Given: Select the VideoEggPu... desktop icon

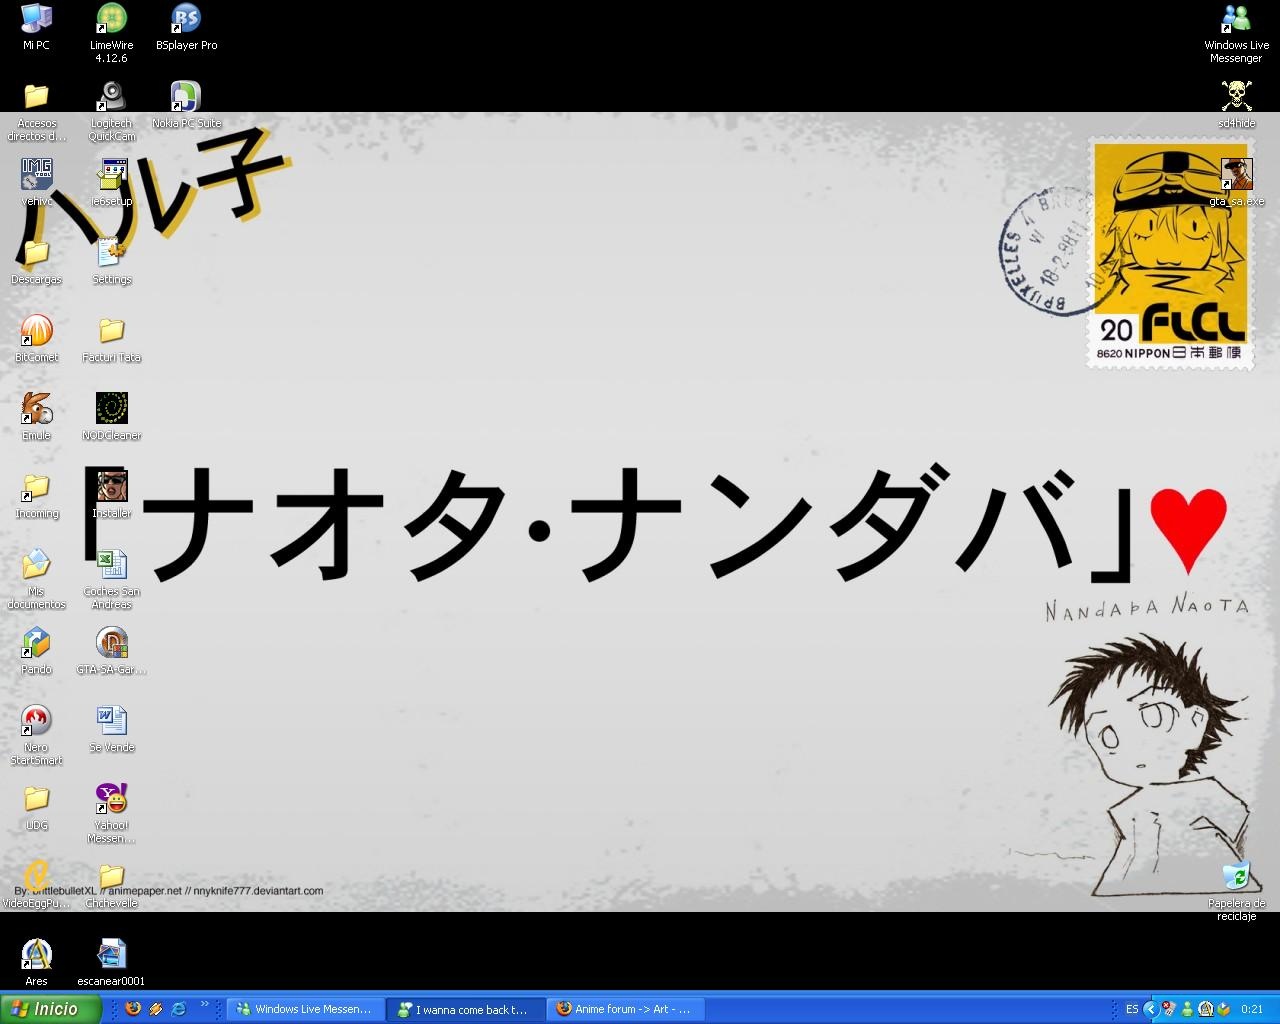Looking at the screenshot, I should (36, 885).
